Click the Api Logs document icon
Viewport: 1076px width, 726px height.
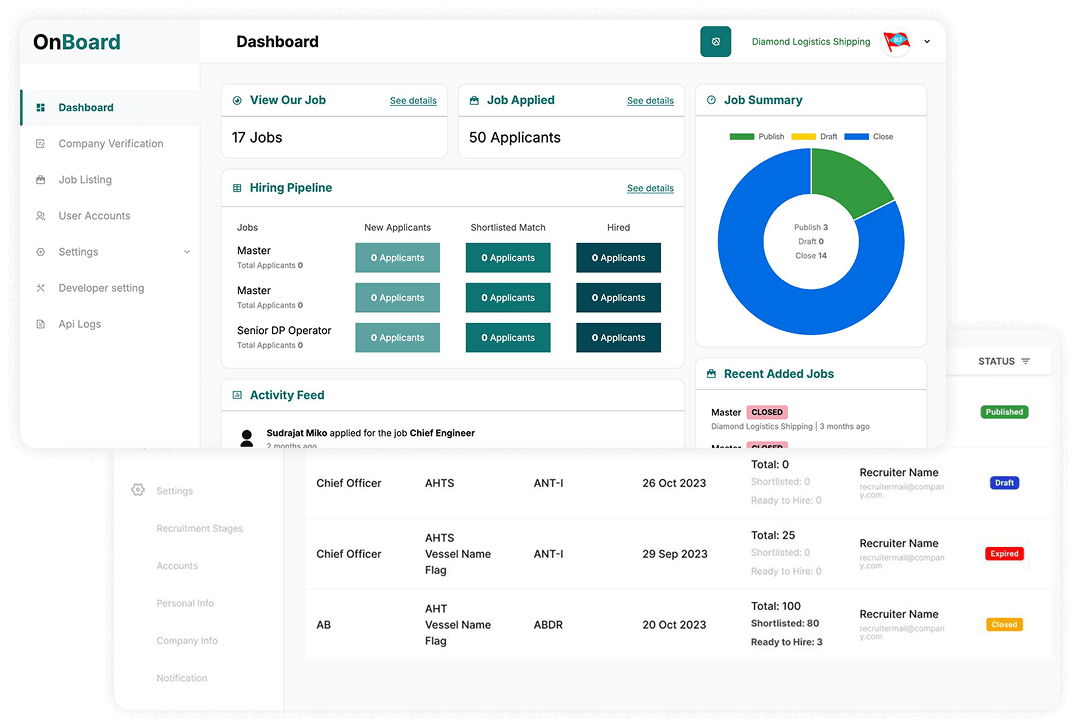[x=41, y=324]
